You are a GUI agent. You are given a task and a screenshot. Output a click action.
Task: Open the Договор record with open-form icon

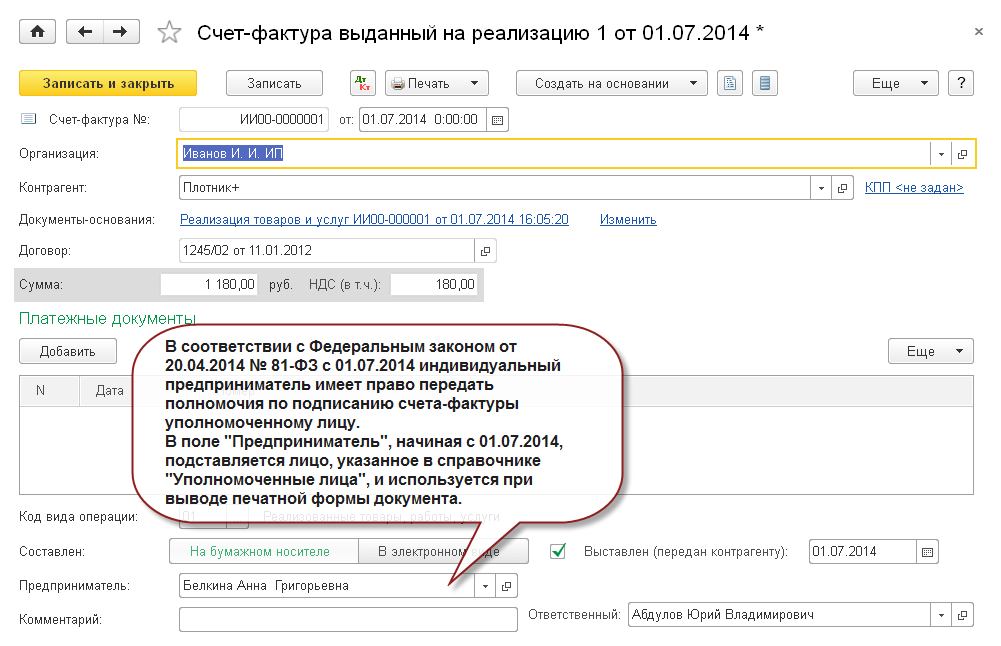coord(486,251)
